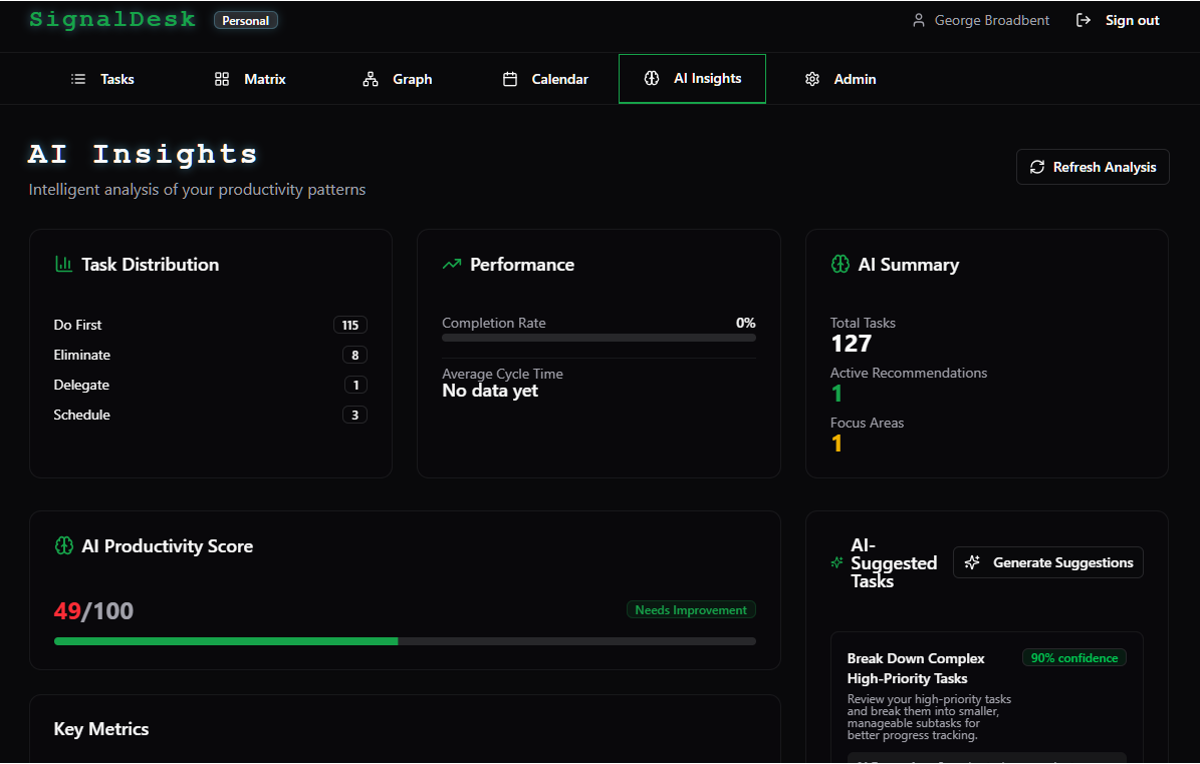Click the Tasks list icon
This screenshot has height=764, width=1200.
78,79
